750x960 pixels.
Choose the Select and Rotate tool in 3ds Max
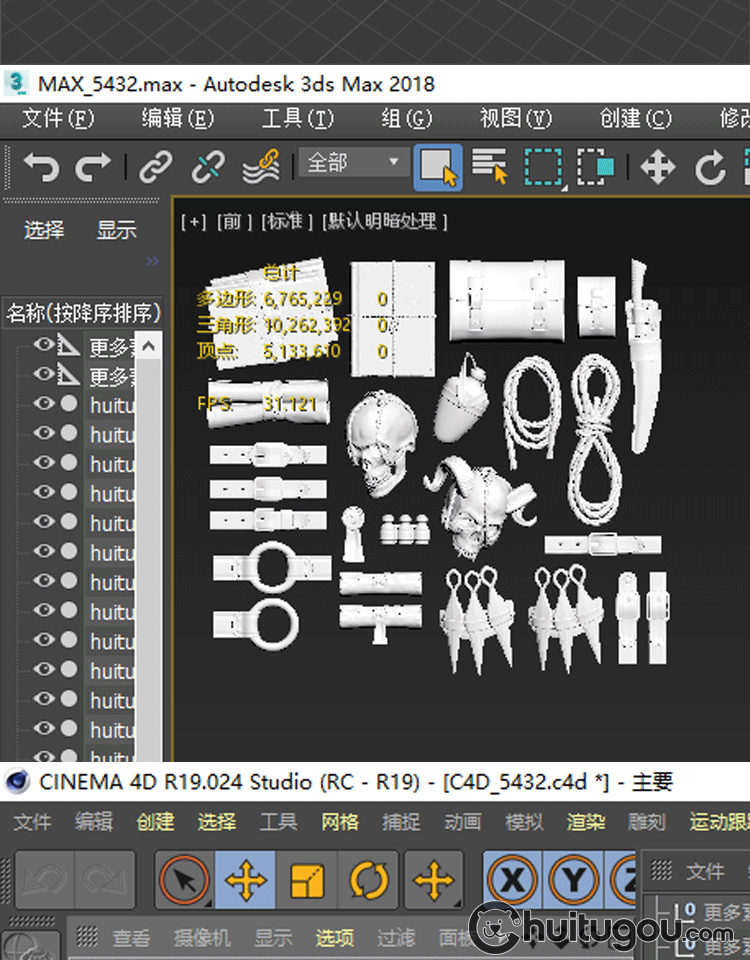pyautogui.click(x=710, y=167)
